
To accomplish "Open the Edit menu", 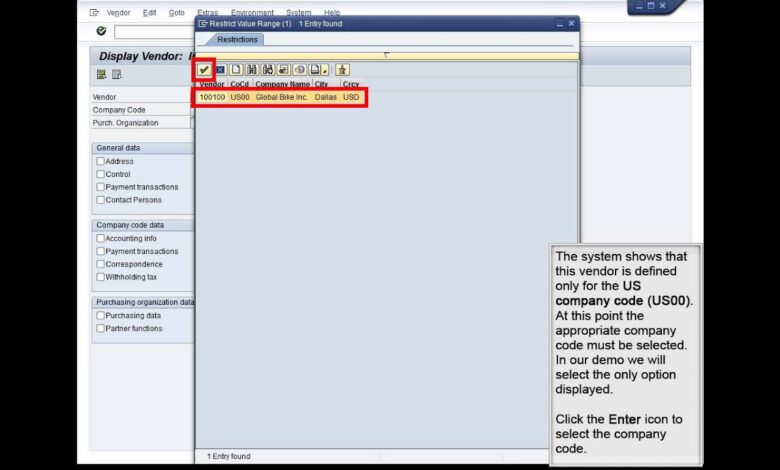I will click(x=149, y=12).
